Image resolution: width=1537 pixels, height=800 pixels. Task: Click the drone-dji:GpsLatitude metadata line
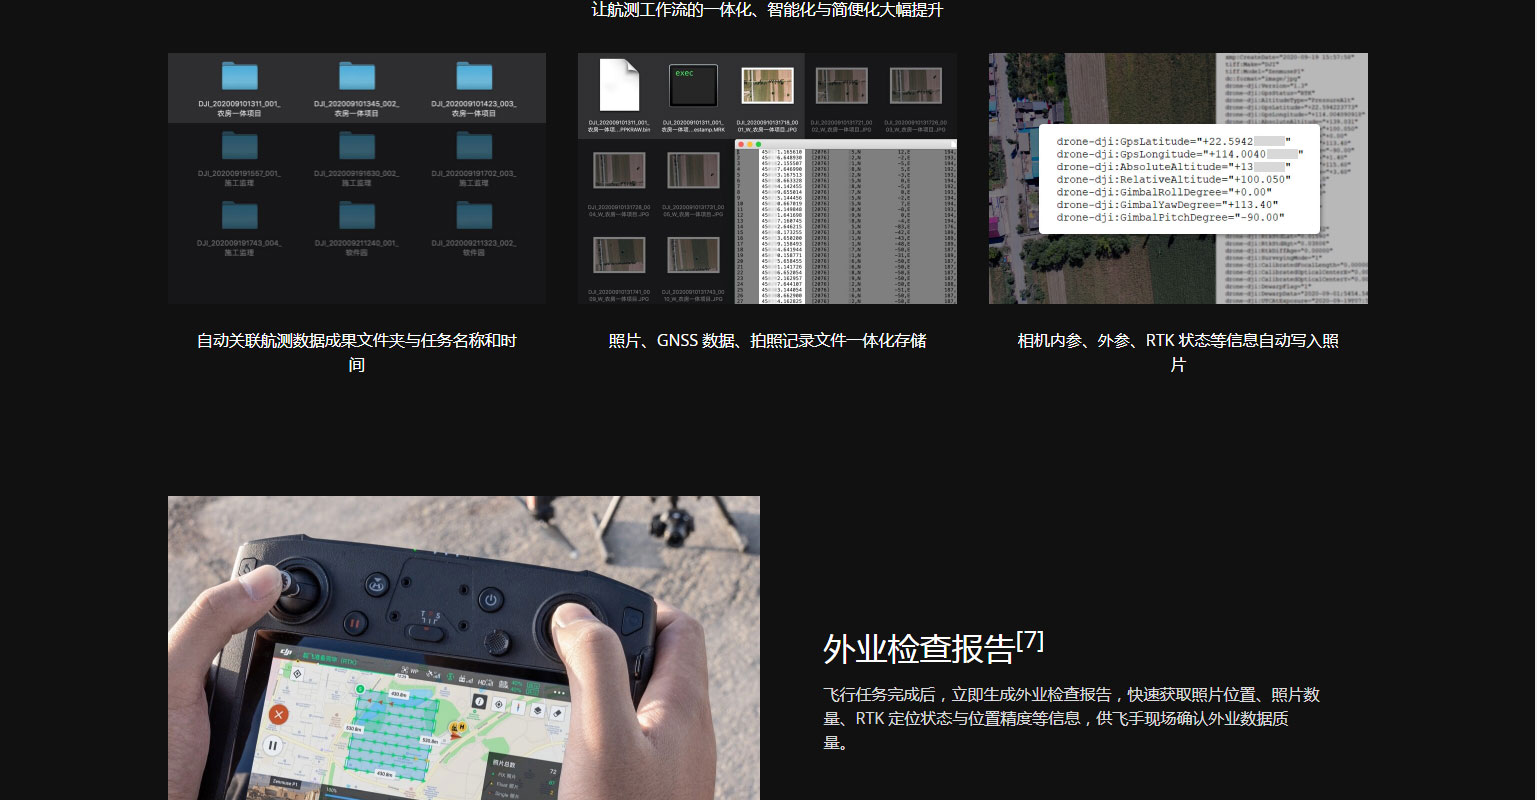[1174, 142]
